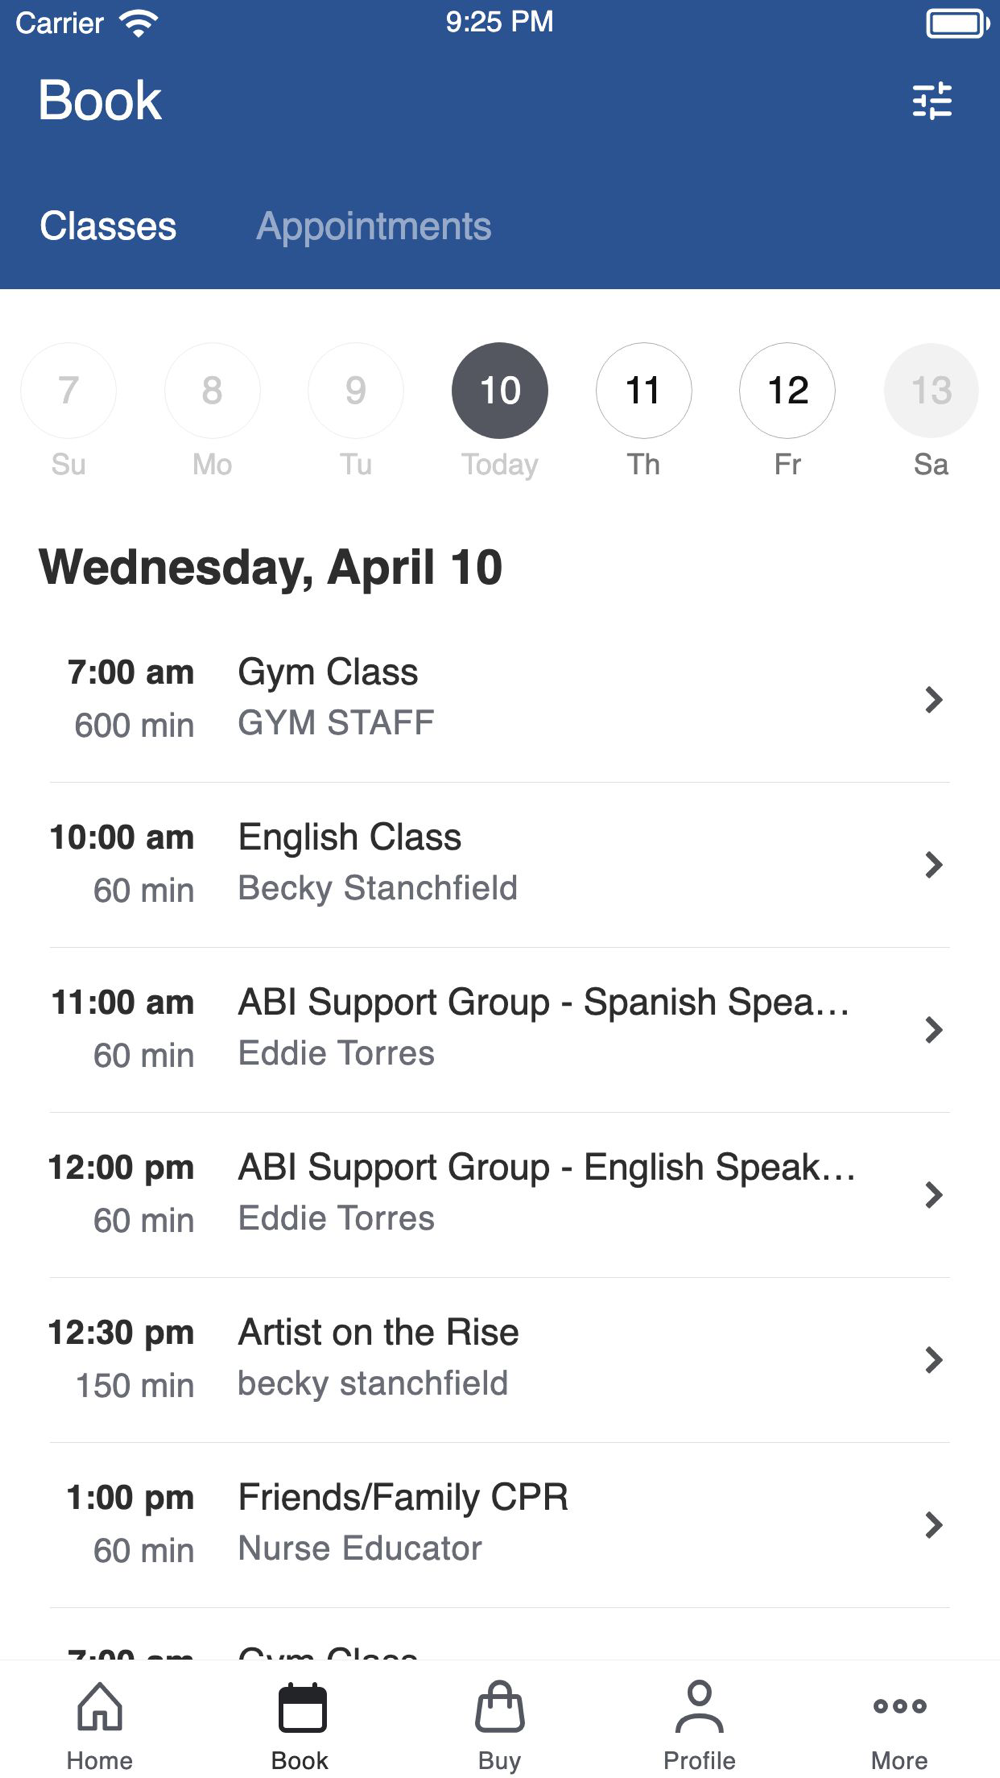
Task: Open ABI Support Group English 12:00 pm
Action: pyautogui.click(x=499, y=1194)
